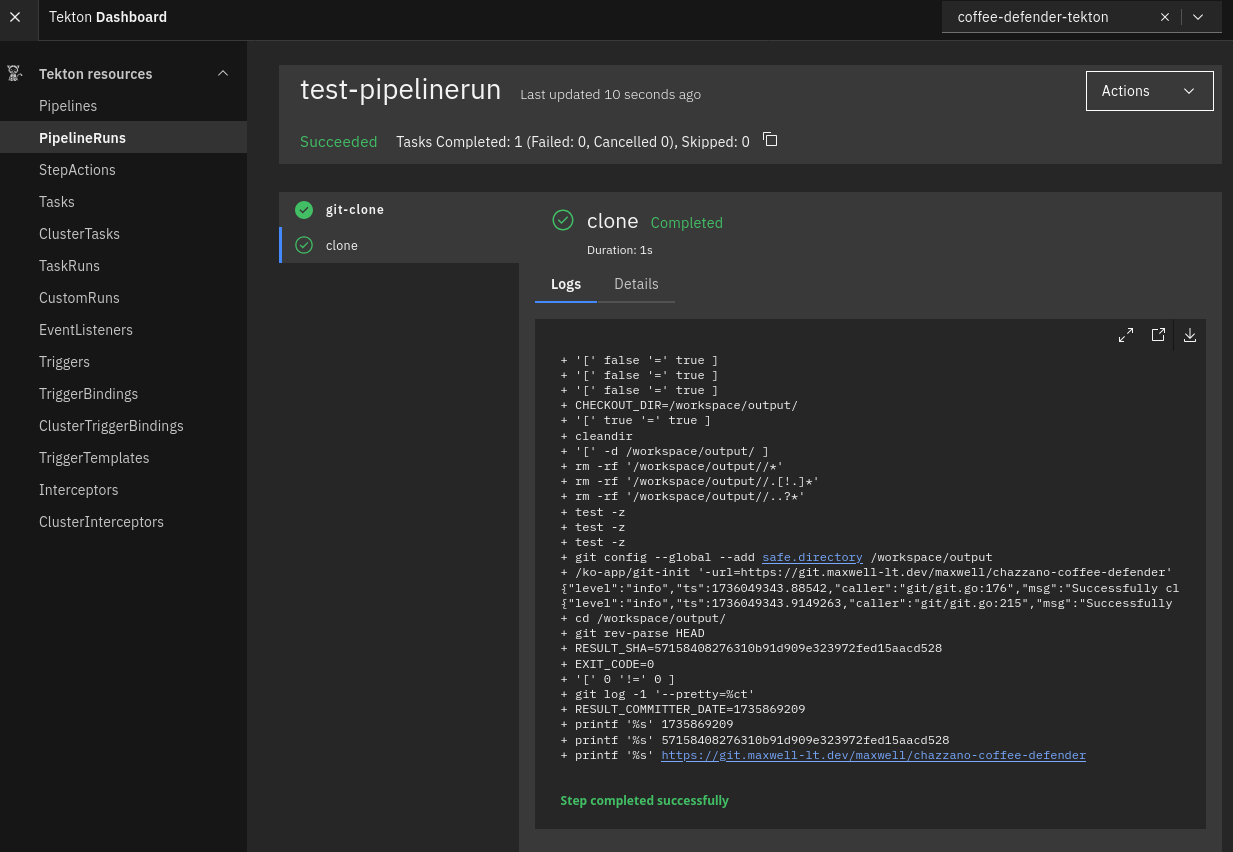Screen dimensions: 1233x852
Task: Clear the coffee-defender-tekton namespace selection
Action: pyautogui.click(x=1164, y=17)
